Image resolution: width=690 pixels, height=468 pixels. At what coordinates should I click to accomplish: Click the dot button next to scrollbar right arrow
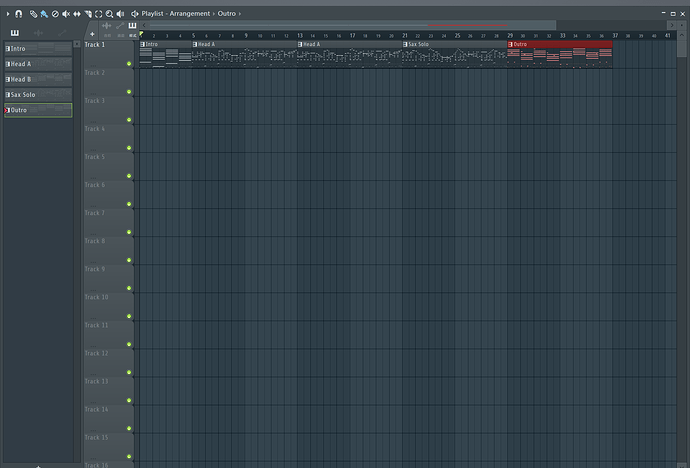point(682,26)
